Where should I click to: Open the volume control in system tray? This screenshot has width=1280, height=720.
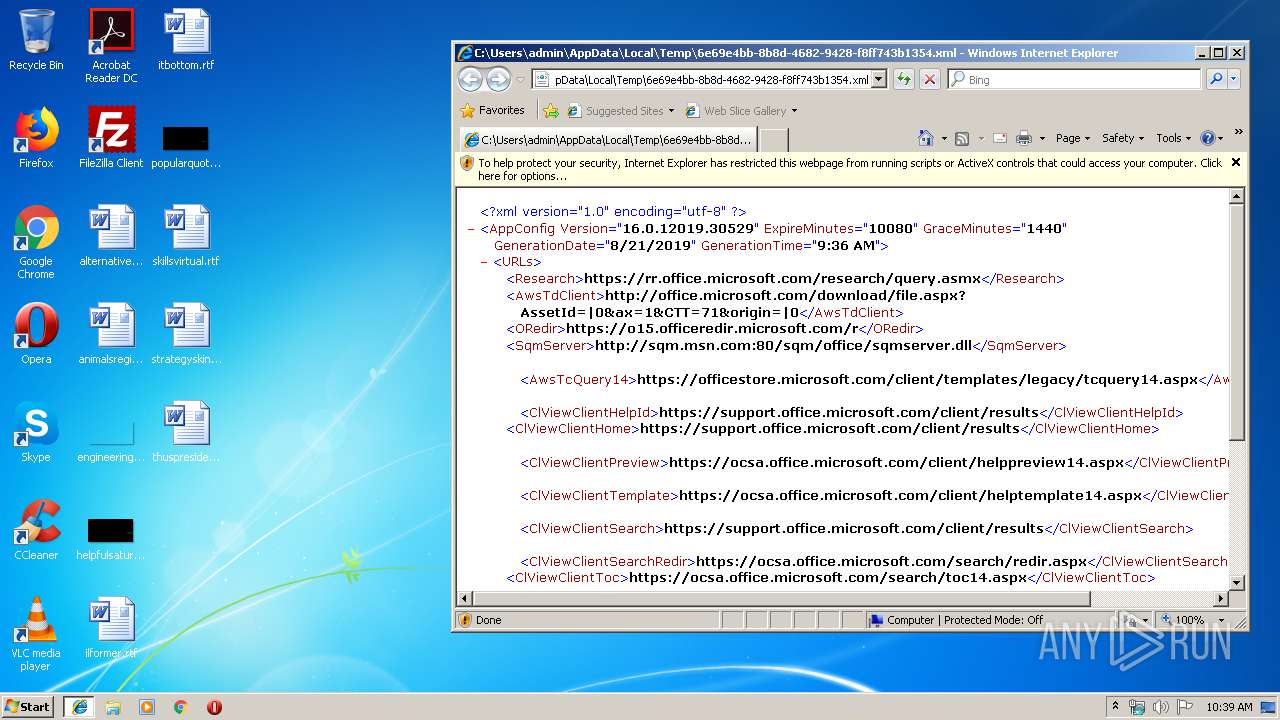1161,707
